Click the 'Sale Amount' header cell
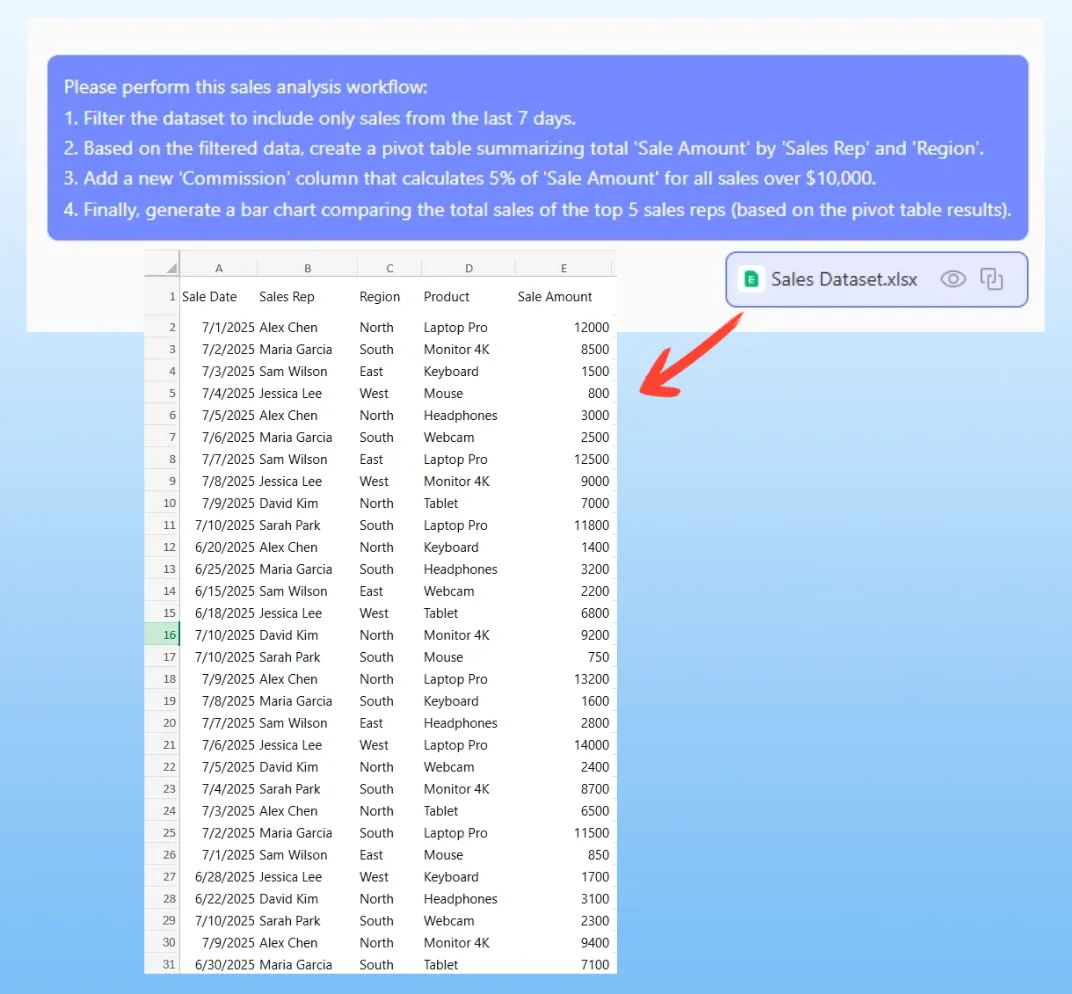This screenshot has height=994, width=1072. coord(555,297)
